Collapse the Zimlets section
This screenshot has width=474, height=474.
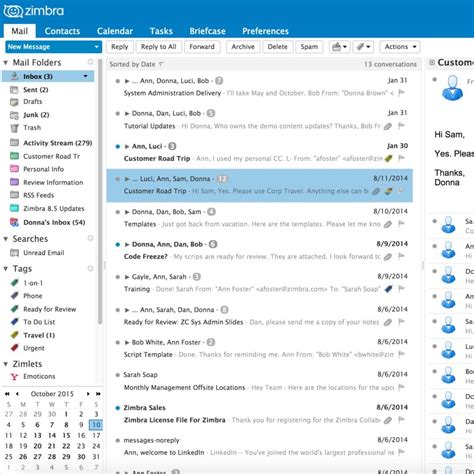[x=6, y=364]
